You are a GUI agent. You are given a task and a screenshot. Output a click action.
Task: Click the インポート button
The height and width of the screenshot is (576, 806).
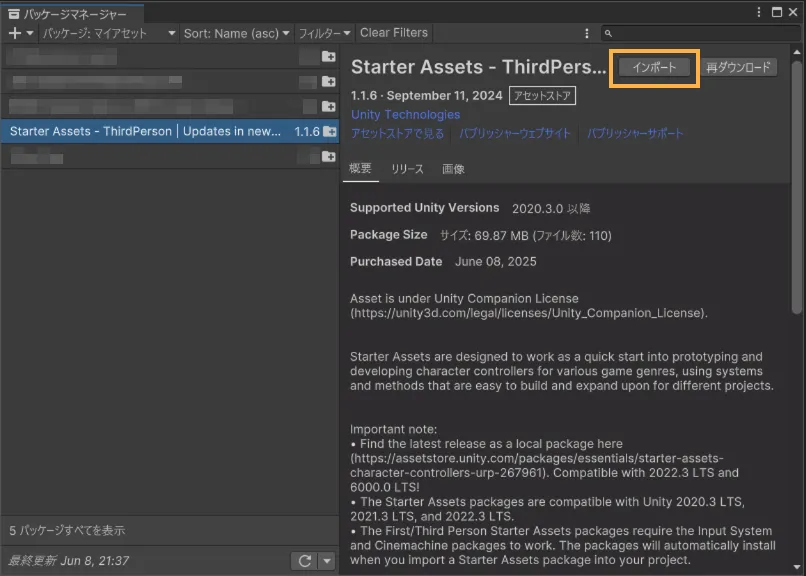point(654,67)
